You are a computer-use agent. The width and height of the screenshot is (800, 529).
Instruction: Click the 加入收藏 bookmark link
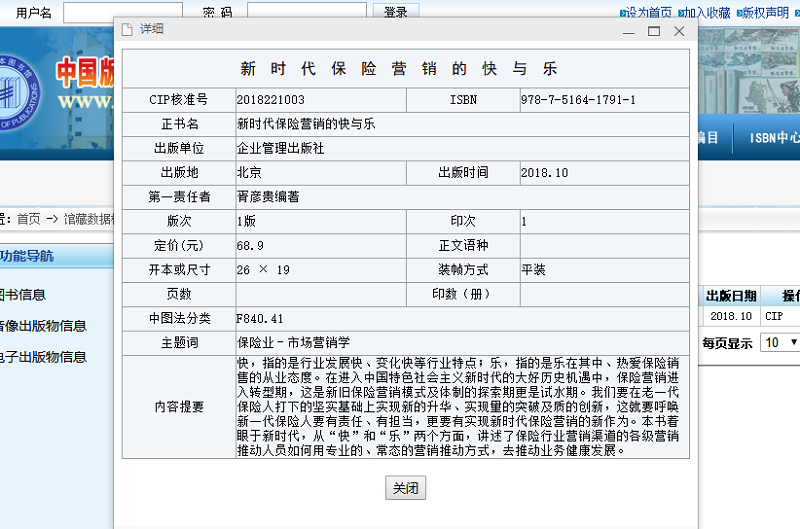click(x=706, y=12)
